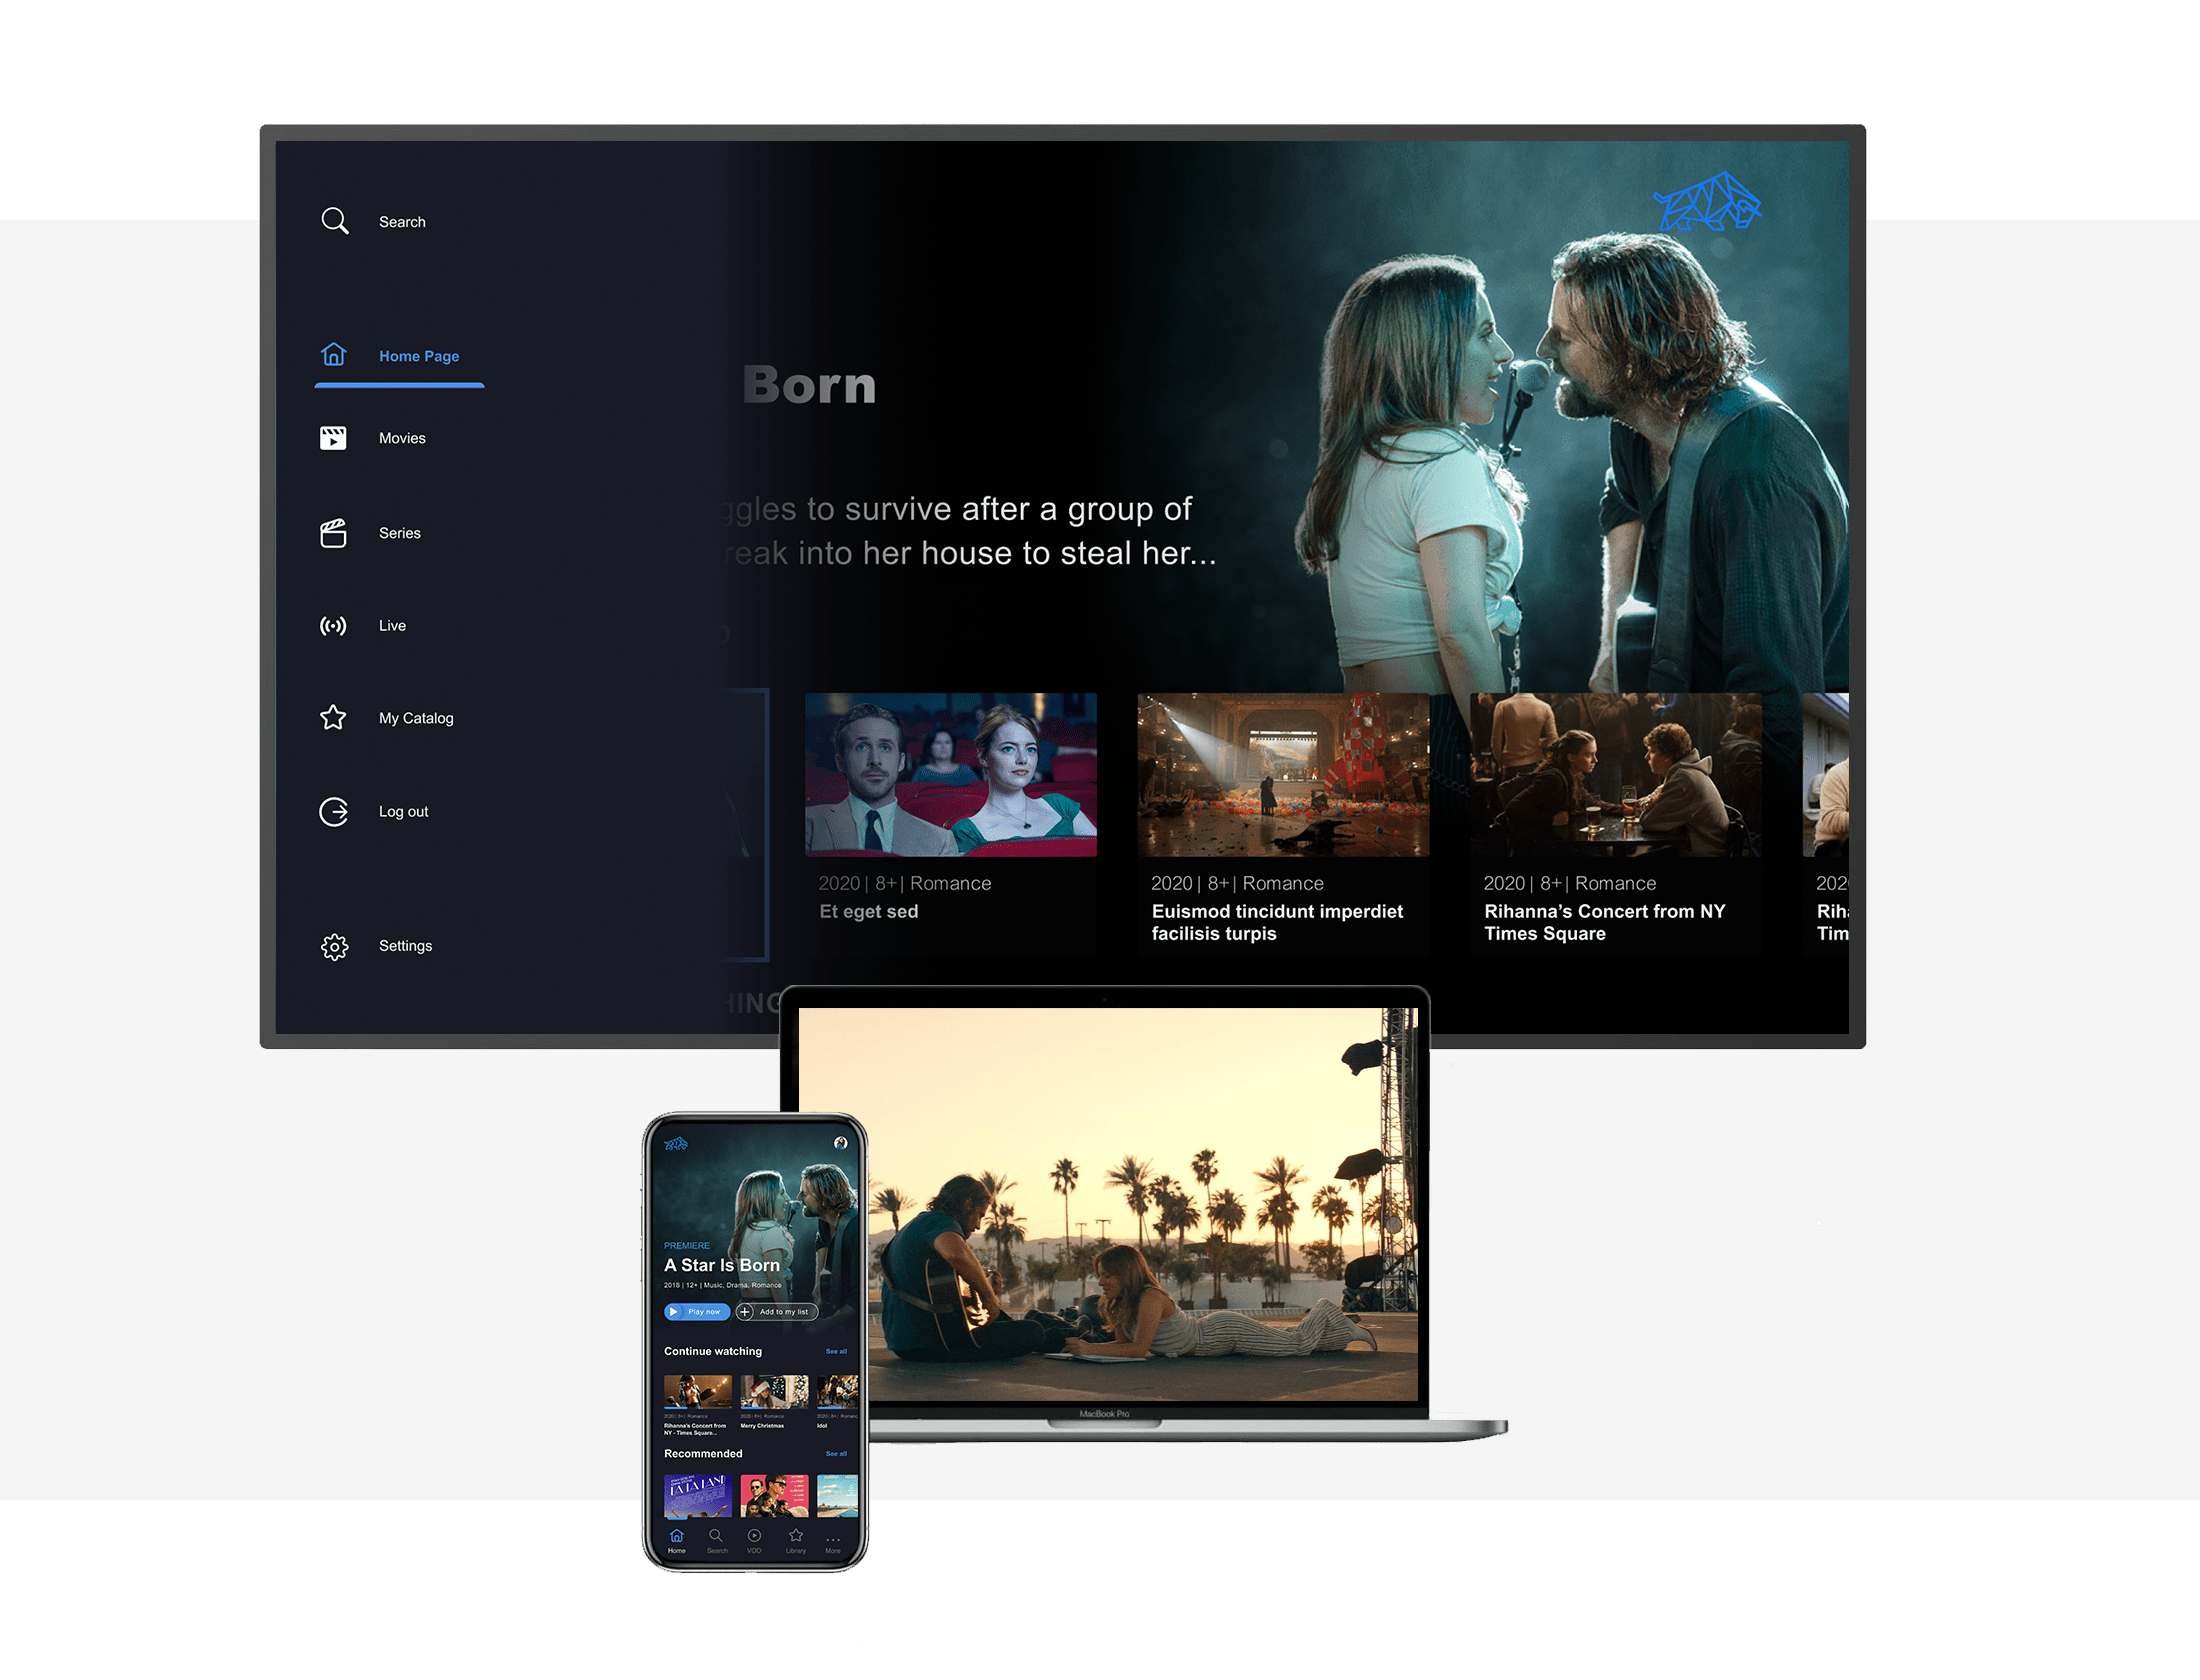Viewport: 2200px width, 1680px height.
Task: Tap the Add to my list button
Action: [777, 1312]
